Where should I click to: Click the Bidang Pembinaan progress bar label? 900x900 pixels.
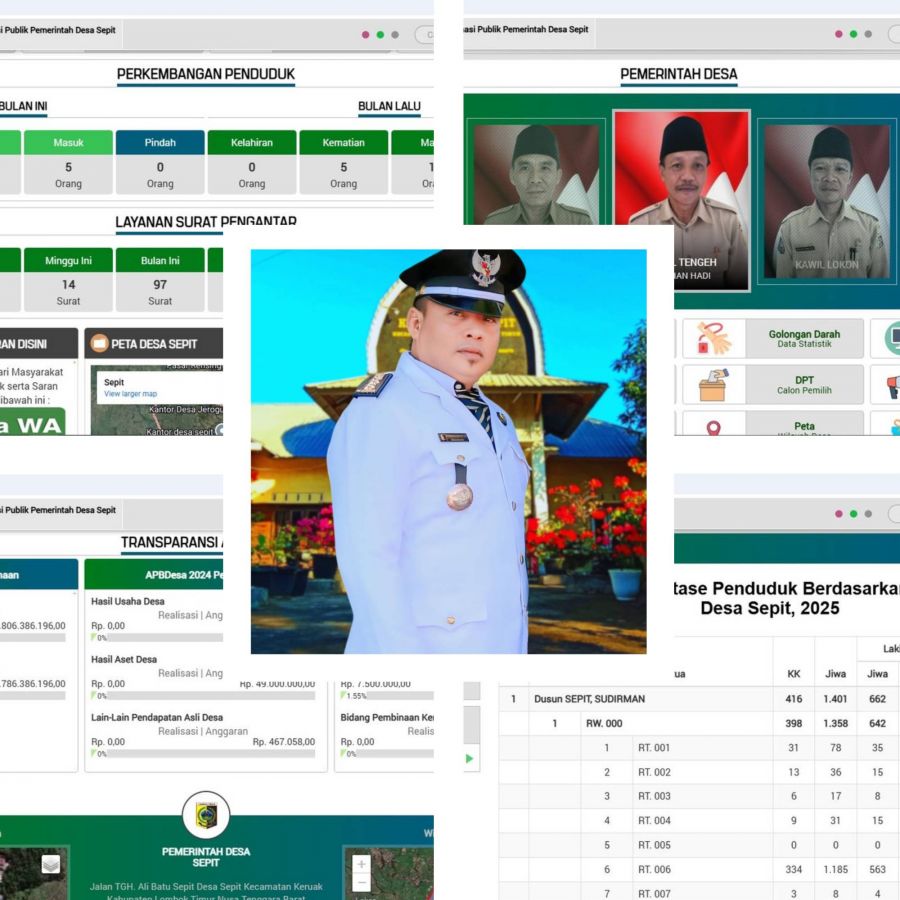[387, 717]
